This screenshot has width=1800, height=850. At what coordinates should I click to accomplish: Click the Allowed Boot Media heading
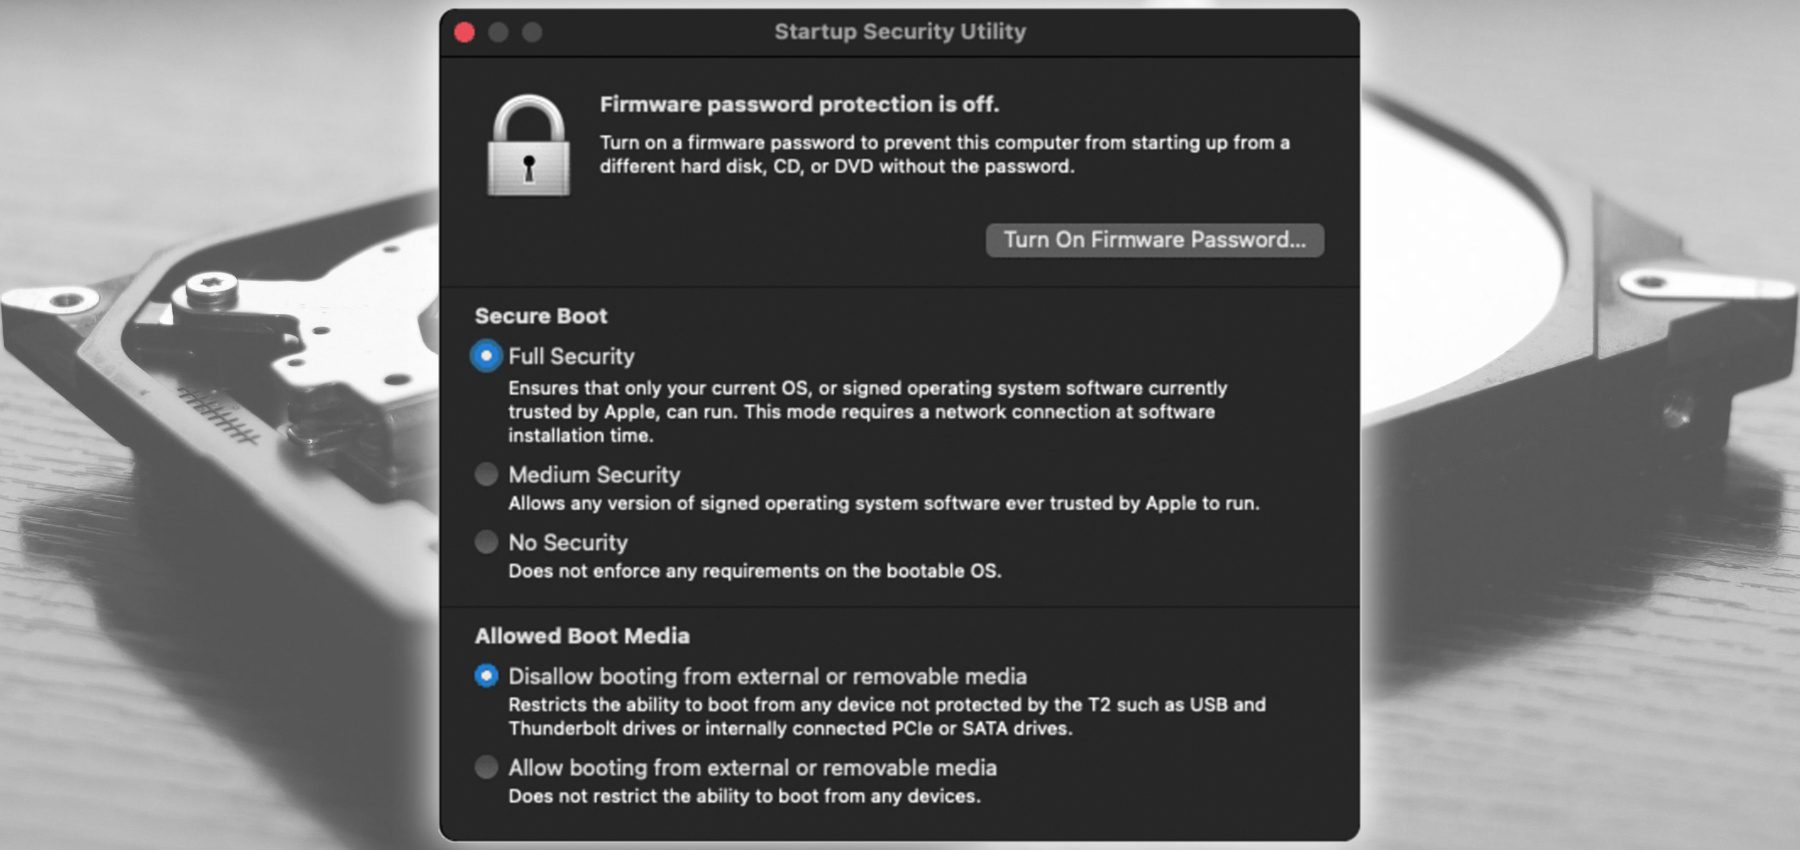click(x=582, y=635)
